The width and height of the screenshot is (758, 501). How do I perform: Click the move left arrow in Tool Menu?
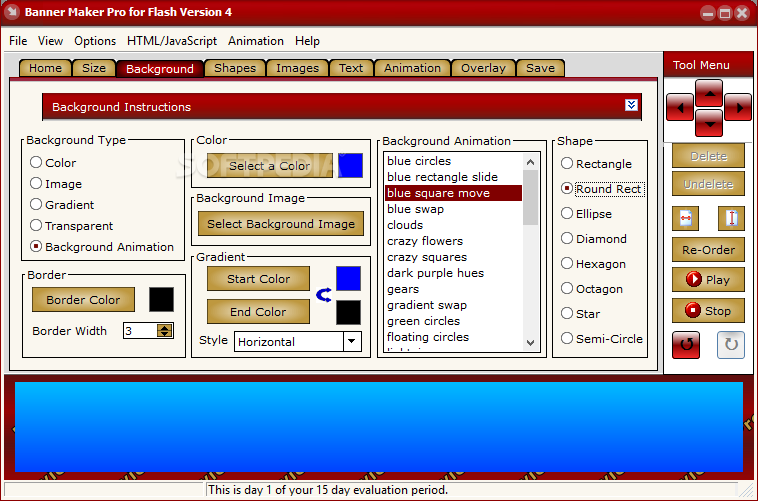pos(680,107)
